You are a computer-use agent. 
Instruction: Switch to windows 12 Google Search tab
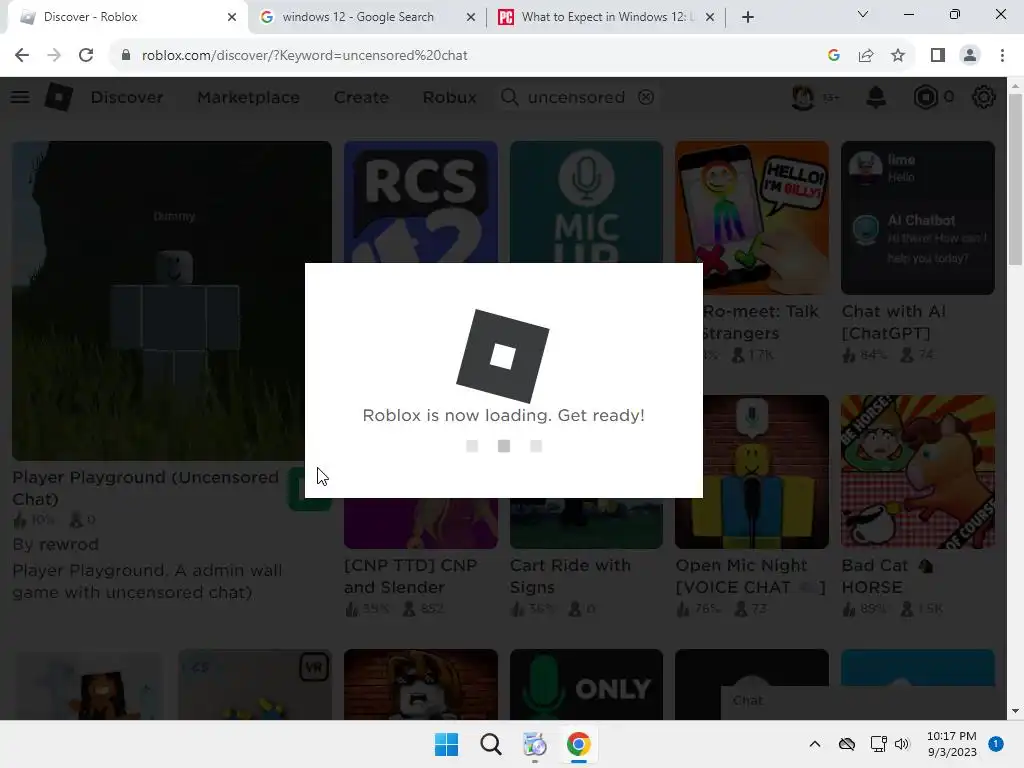point(358,17)
